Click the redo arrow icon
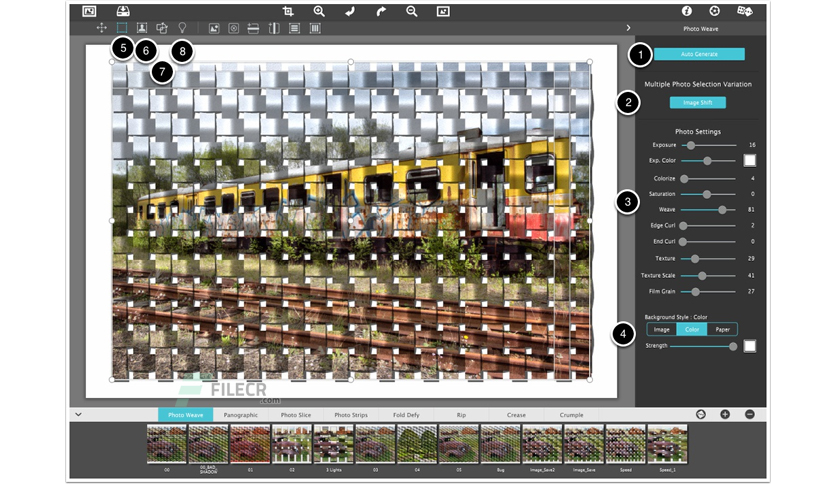The width and height of the screenshot is (836, 484). [x=381, y=11]
